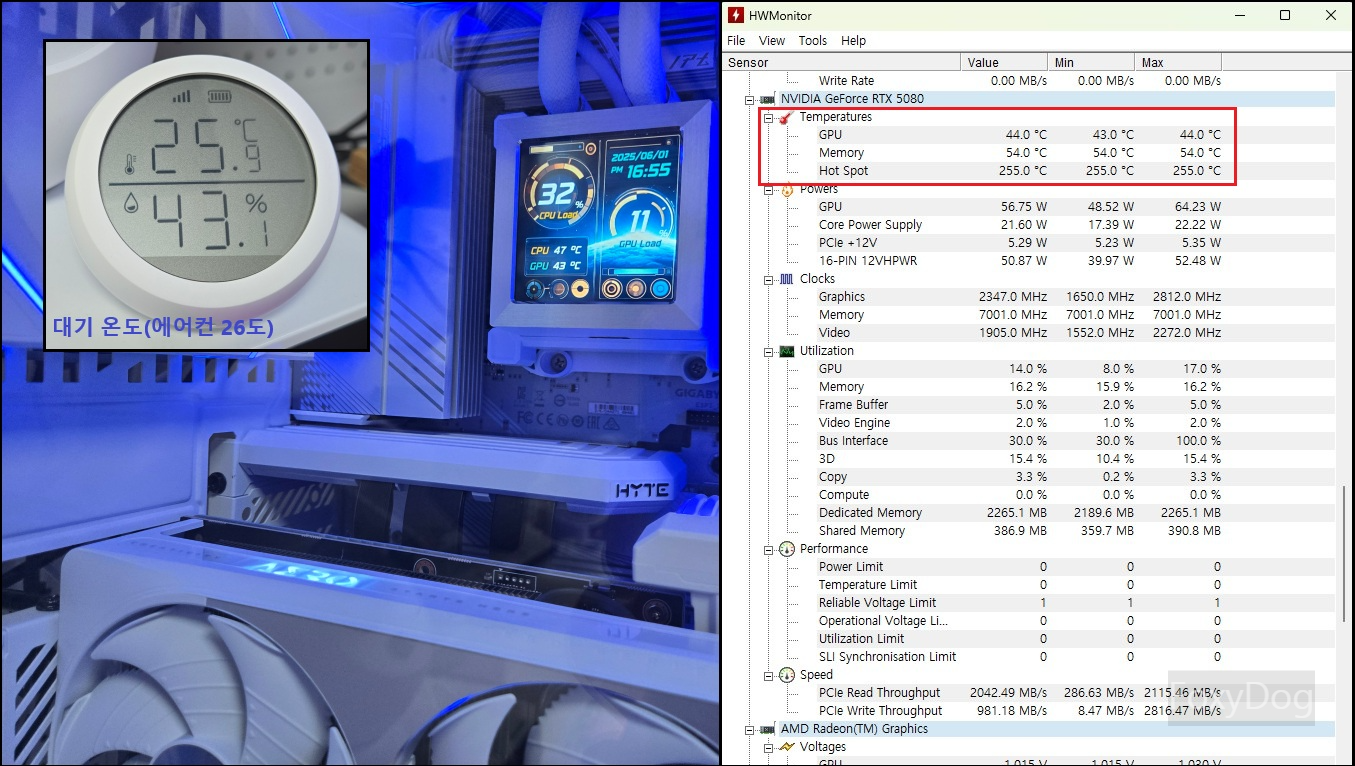This screenshot has height=766, width=1355.
Task: Collapse the Powers section
Action: (768, 189)
